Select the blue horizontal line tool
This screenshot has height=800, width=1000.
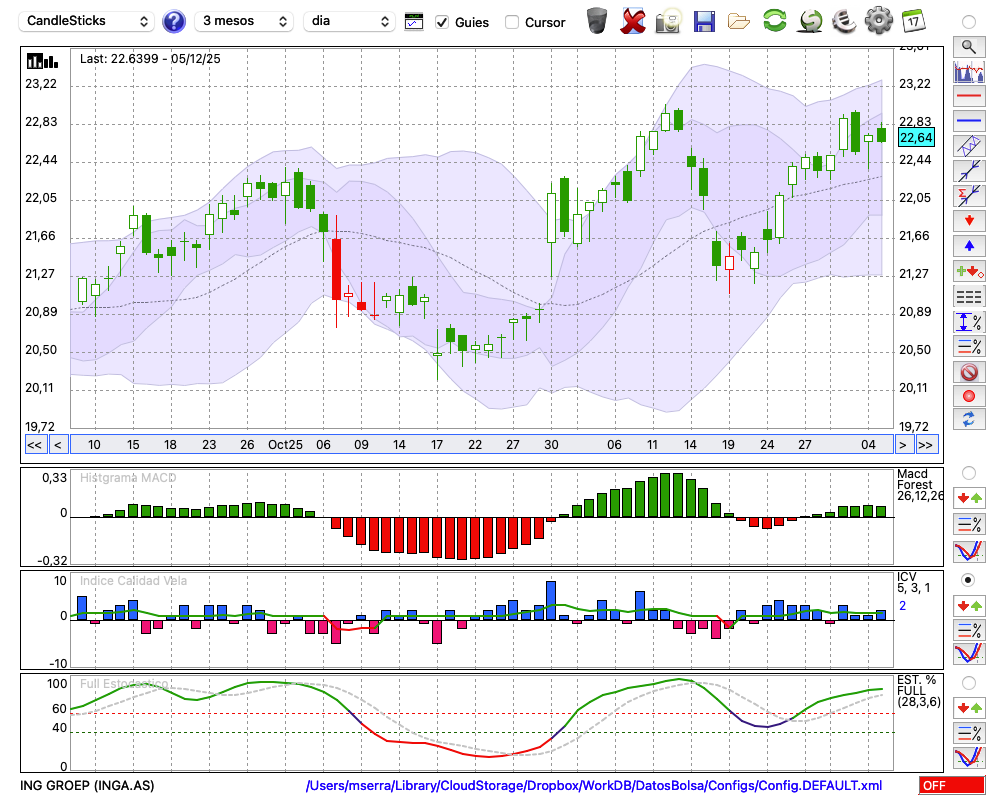(968, 121)
